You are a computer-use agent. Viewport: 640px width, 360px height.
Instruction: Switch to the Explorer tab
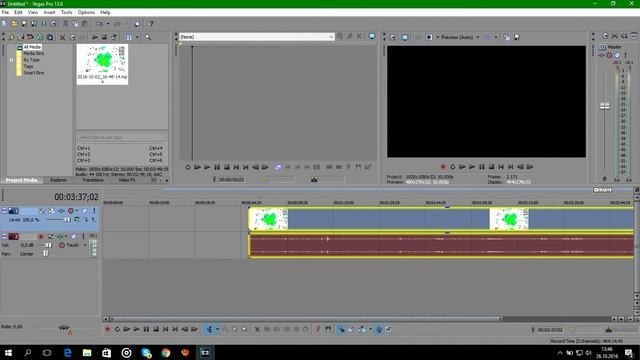tap(58, 180)
